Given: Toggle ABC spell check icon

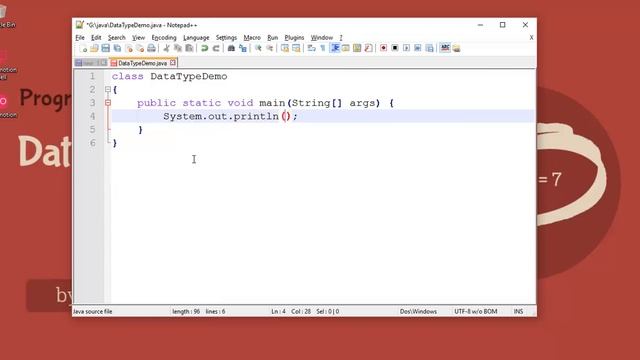Looking at the screenshot, I should click(x=445, y=48).
